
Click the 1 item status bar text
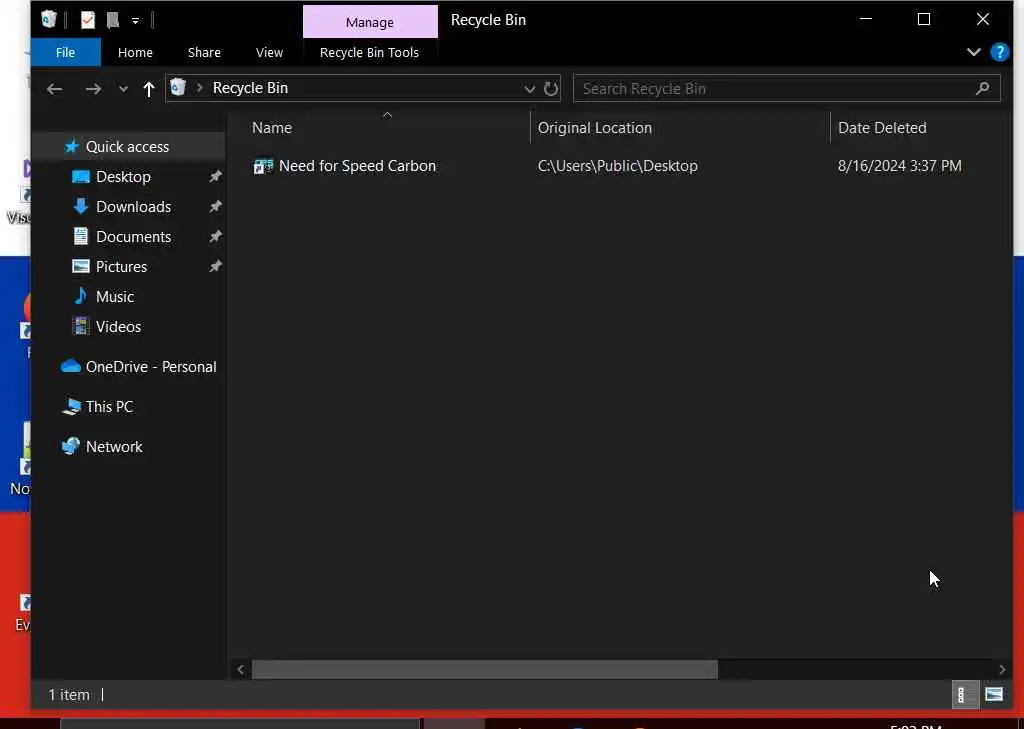pyautogui.click(x=69, y=695)
